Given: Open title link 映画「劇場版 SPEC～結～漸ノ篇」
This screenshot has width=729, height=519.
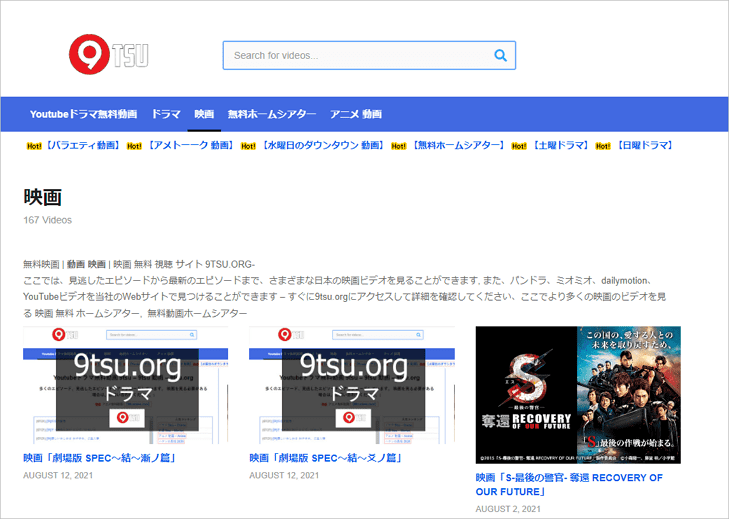Looking at the screenshot, I should coord(100,458).
